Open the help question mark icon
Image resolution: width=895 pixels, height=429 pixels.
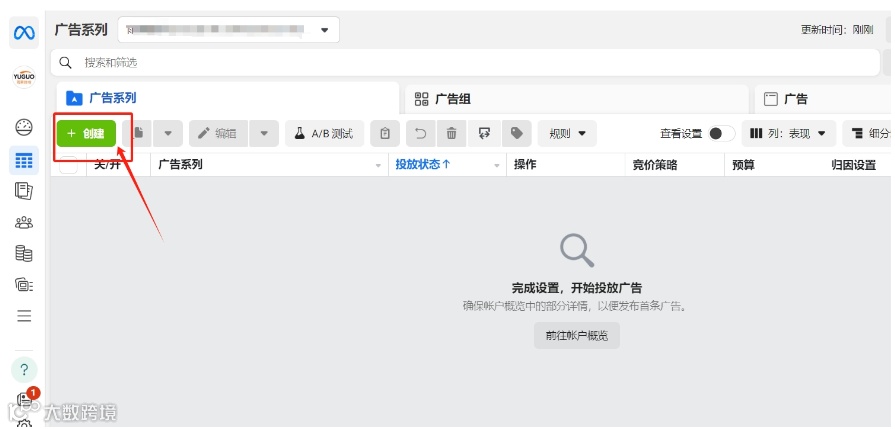pos(24,370)
